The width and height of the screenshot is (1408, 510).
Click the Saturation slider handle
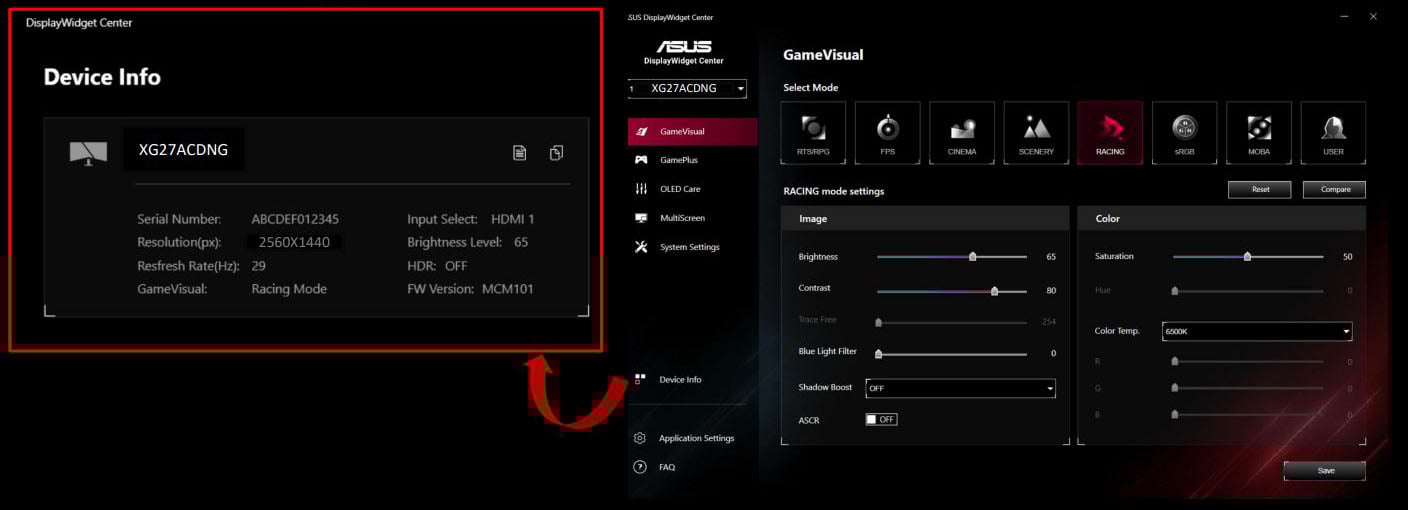pyautogui.click(x=1247, y=257)
